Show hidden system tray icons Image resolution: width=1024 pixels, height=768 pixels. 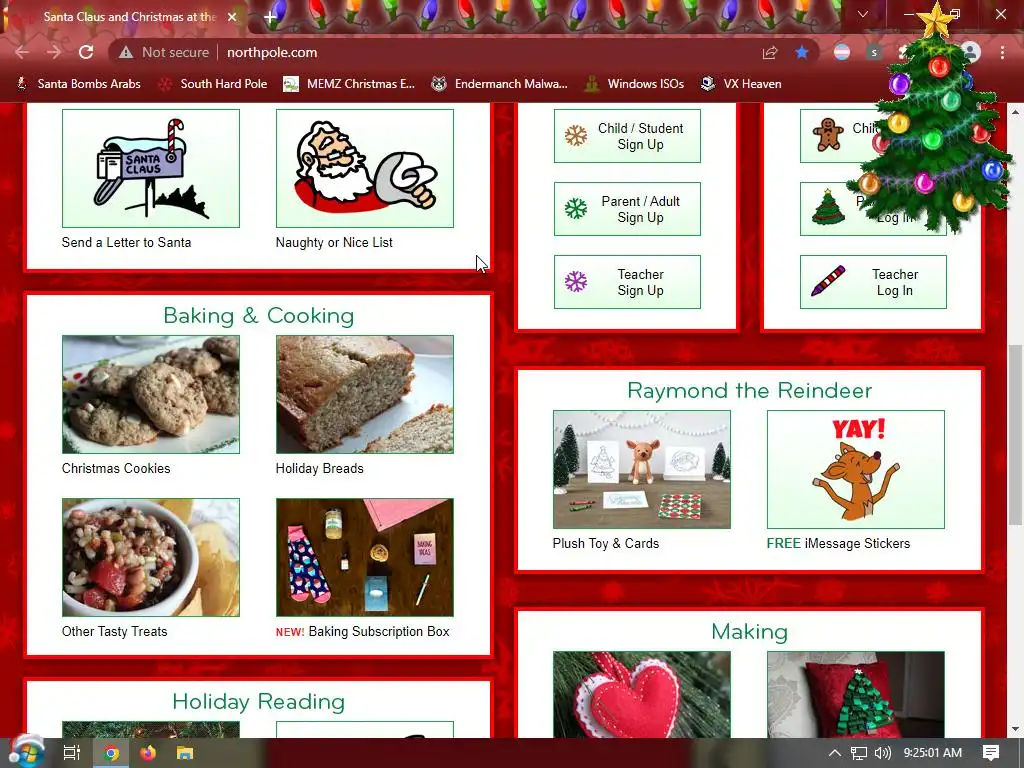point(835,753)
